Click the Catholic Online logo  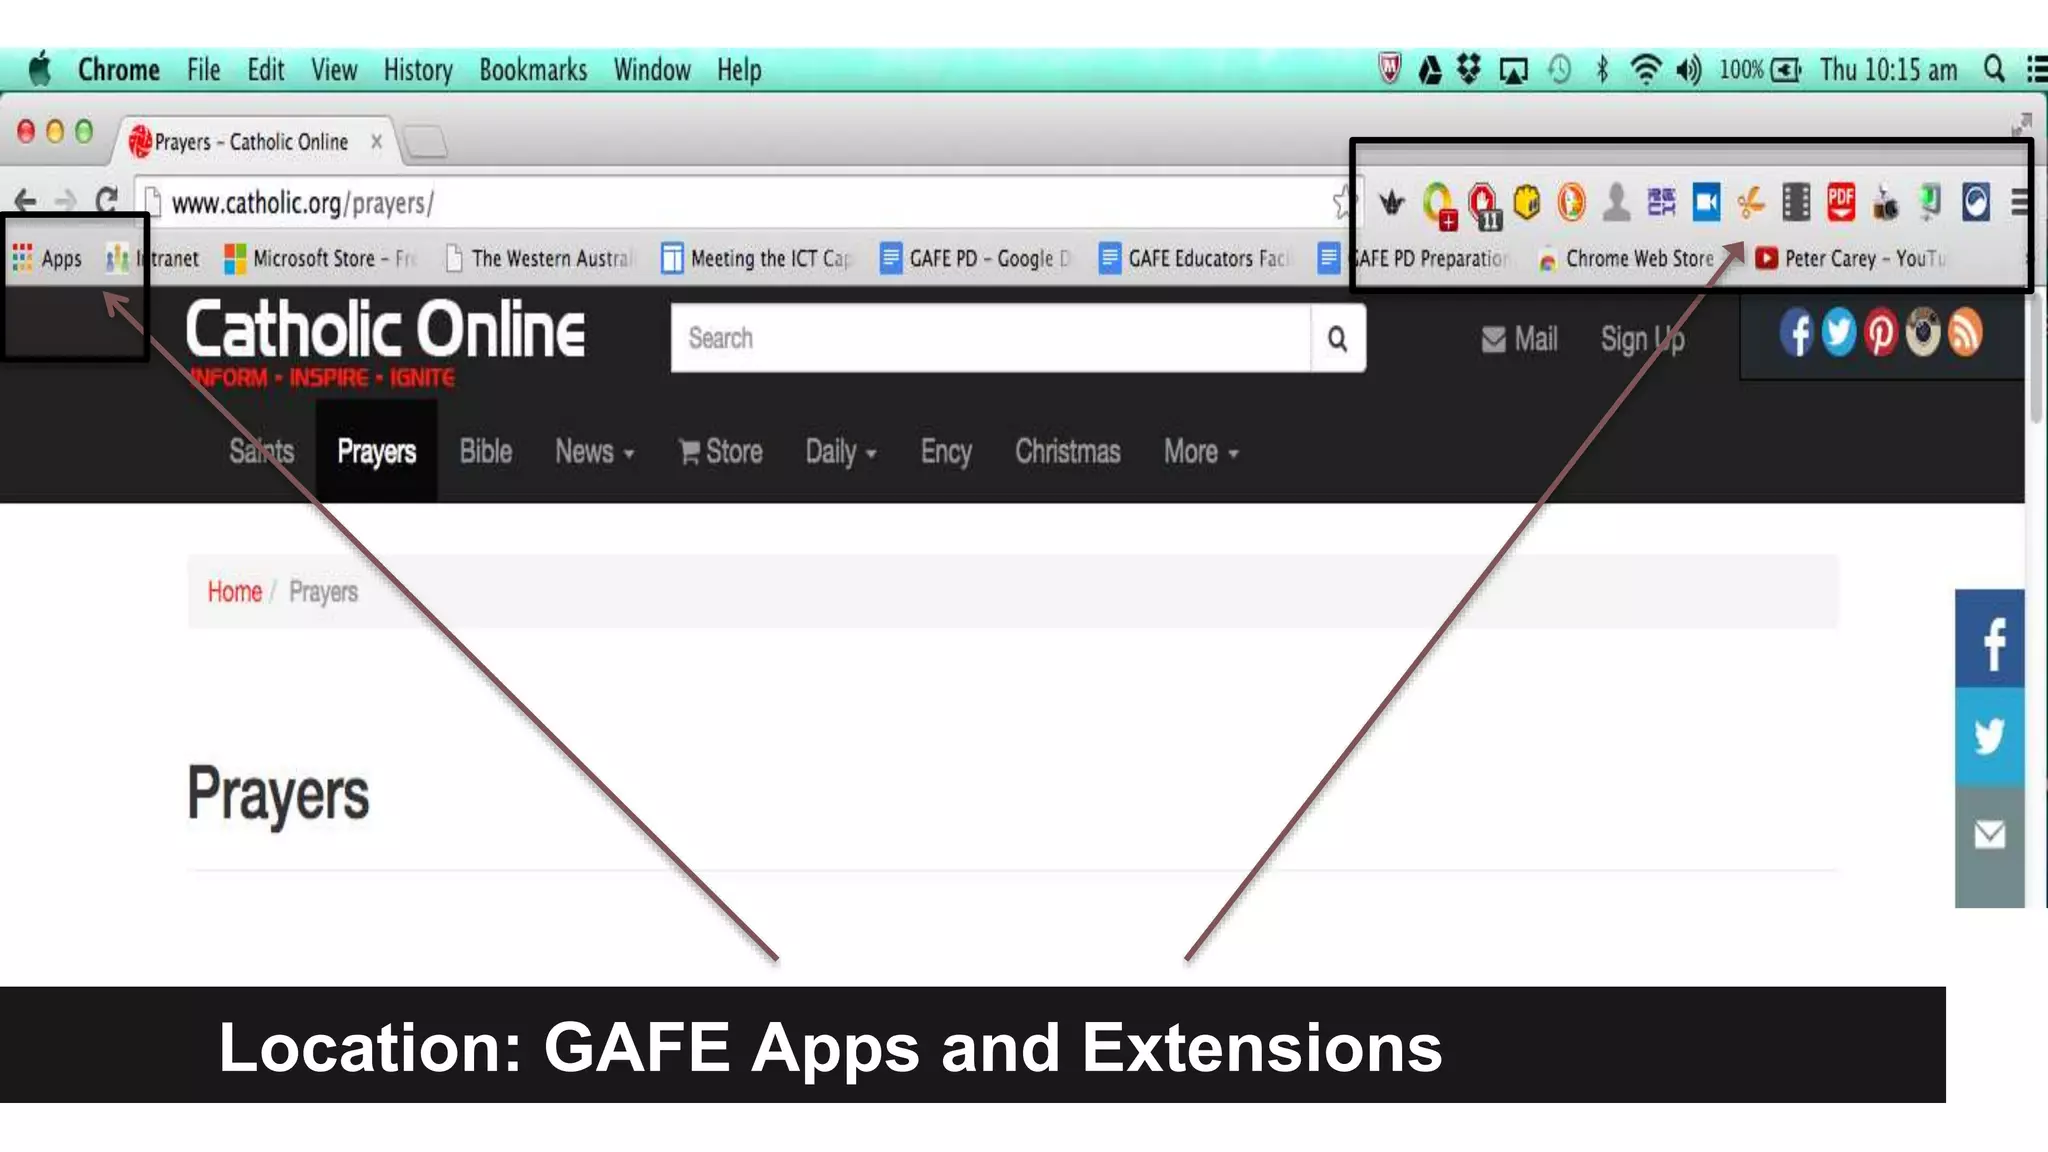tap(385, 342)
